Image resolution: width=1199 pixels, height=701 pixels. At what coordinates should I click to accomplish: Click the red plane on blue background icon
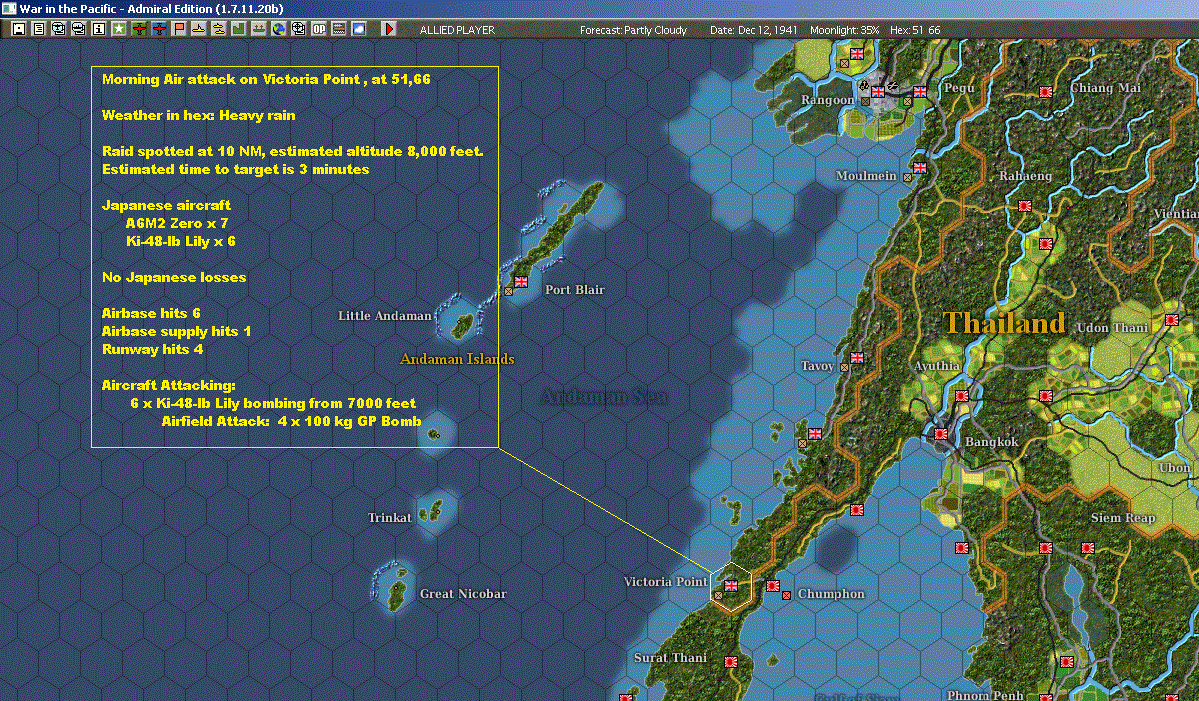159,29
